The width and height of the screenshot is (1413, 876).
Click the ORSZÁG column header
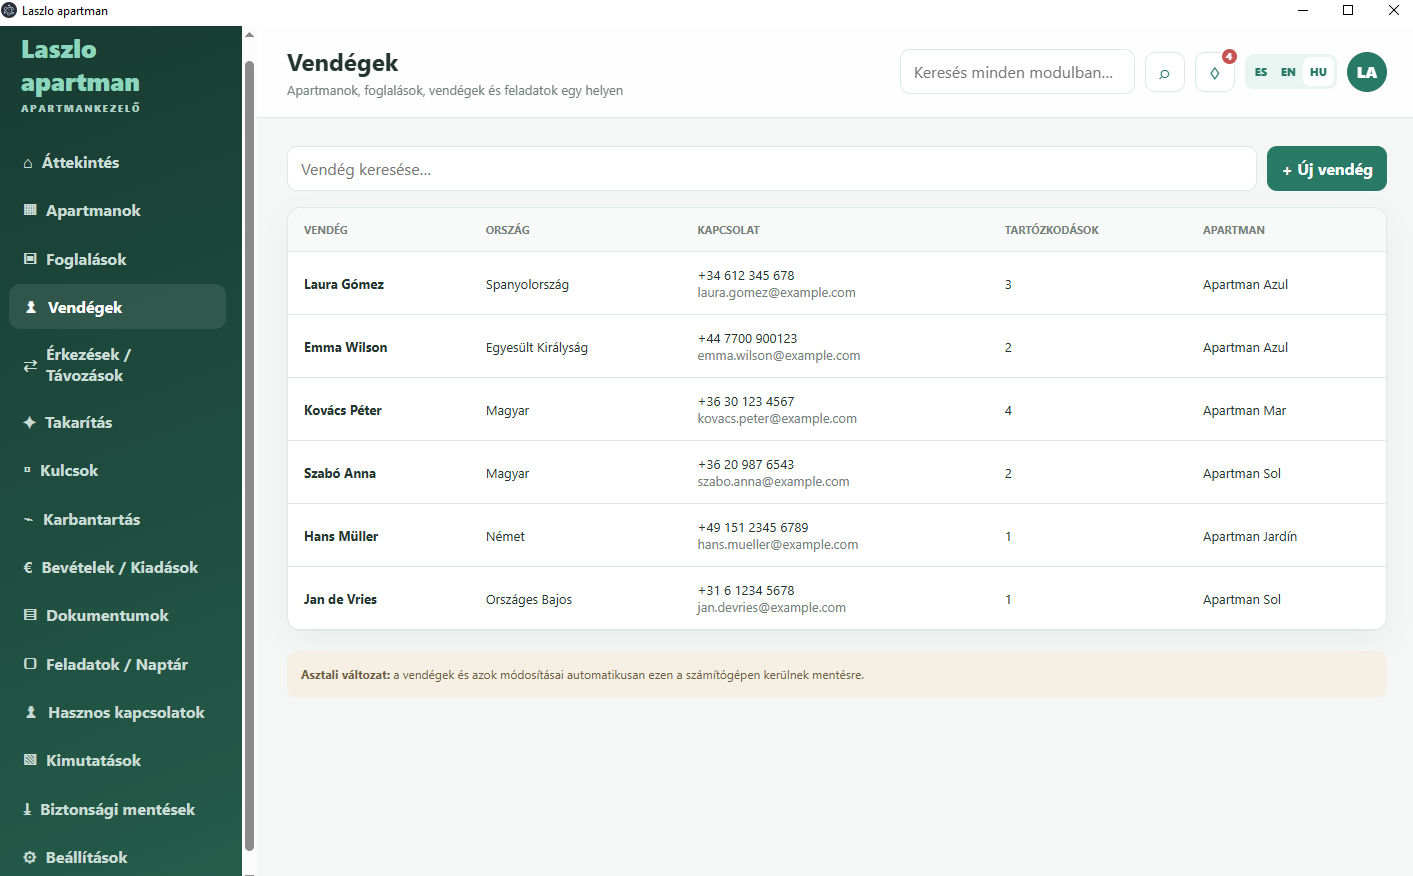[x=507, y=230]
